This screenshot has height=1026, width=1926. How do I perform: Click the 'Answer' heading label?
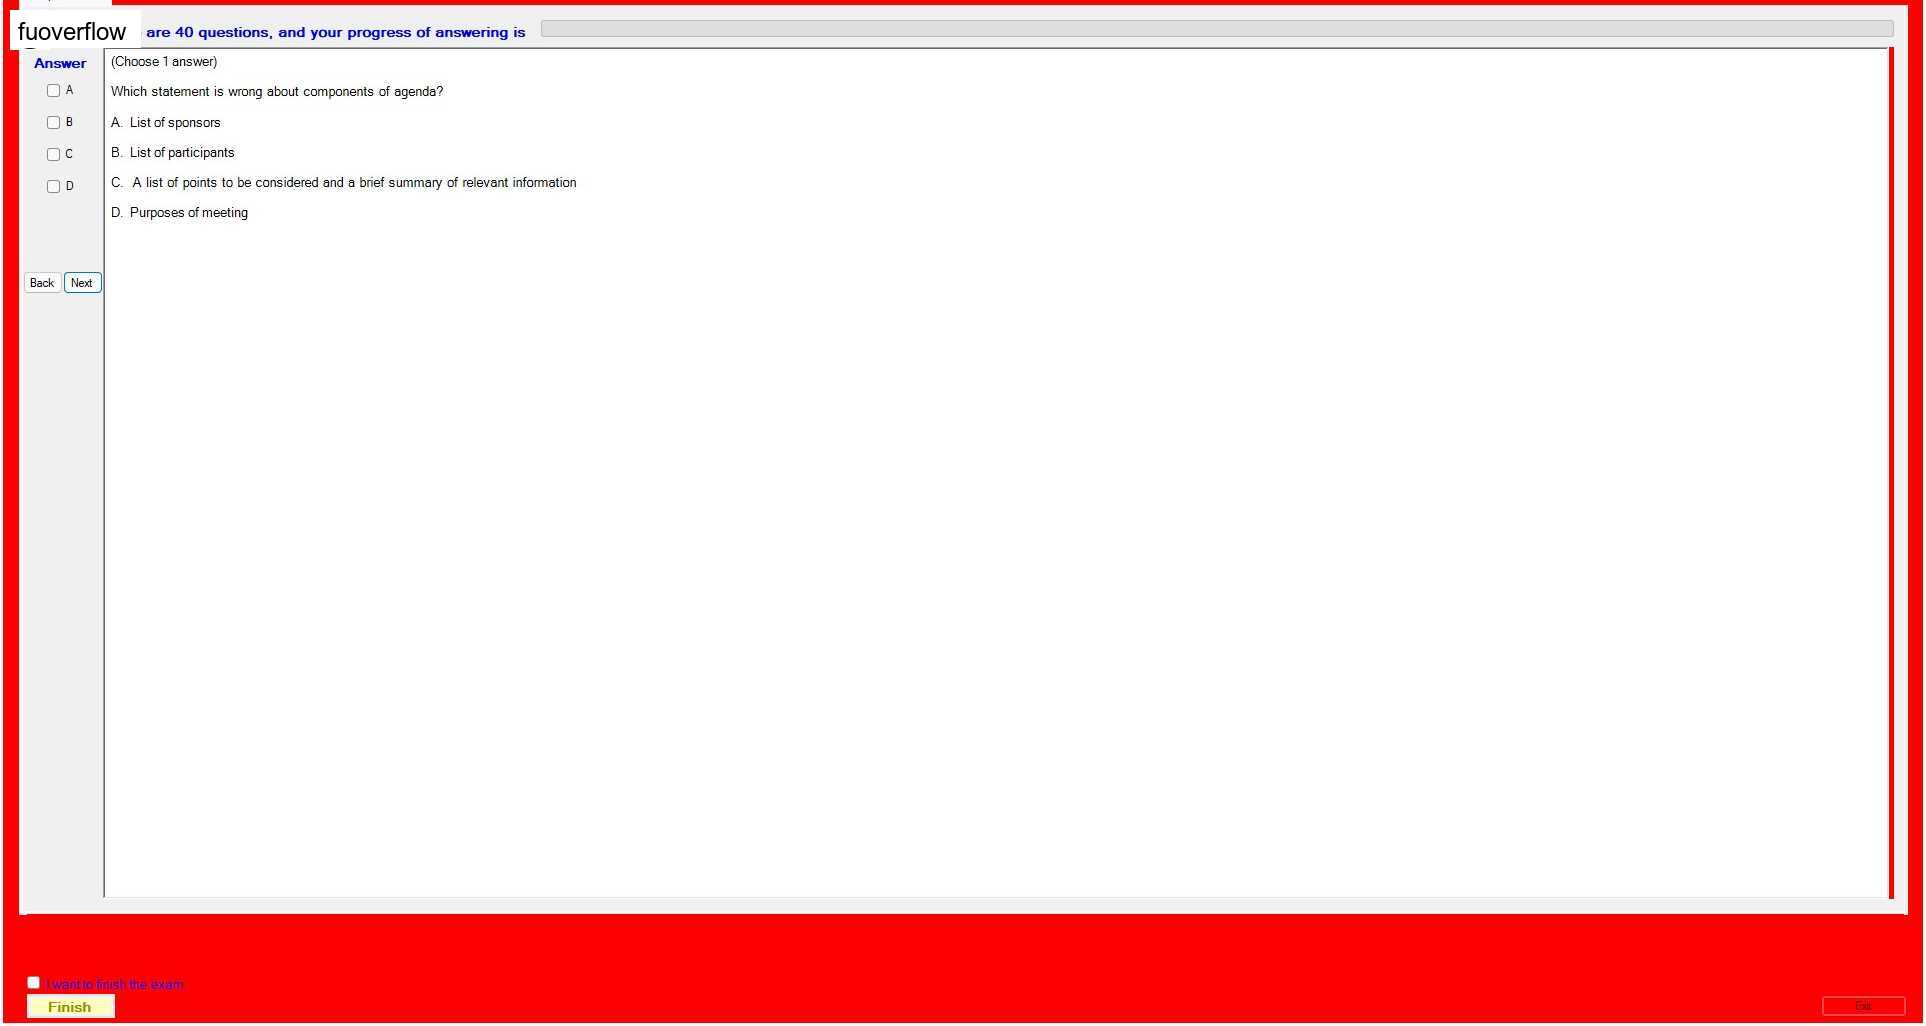coord(60,63)
